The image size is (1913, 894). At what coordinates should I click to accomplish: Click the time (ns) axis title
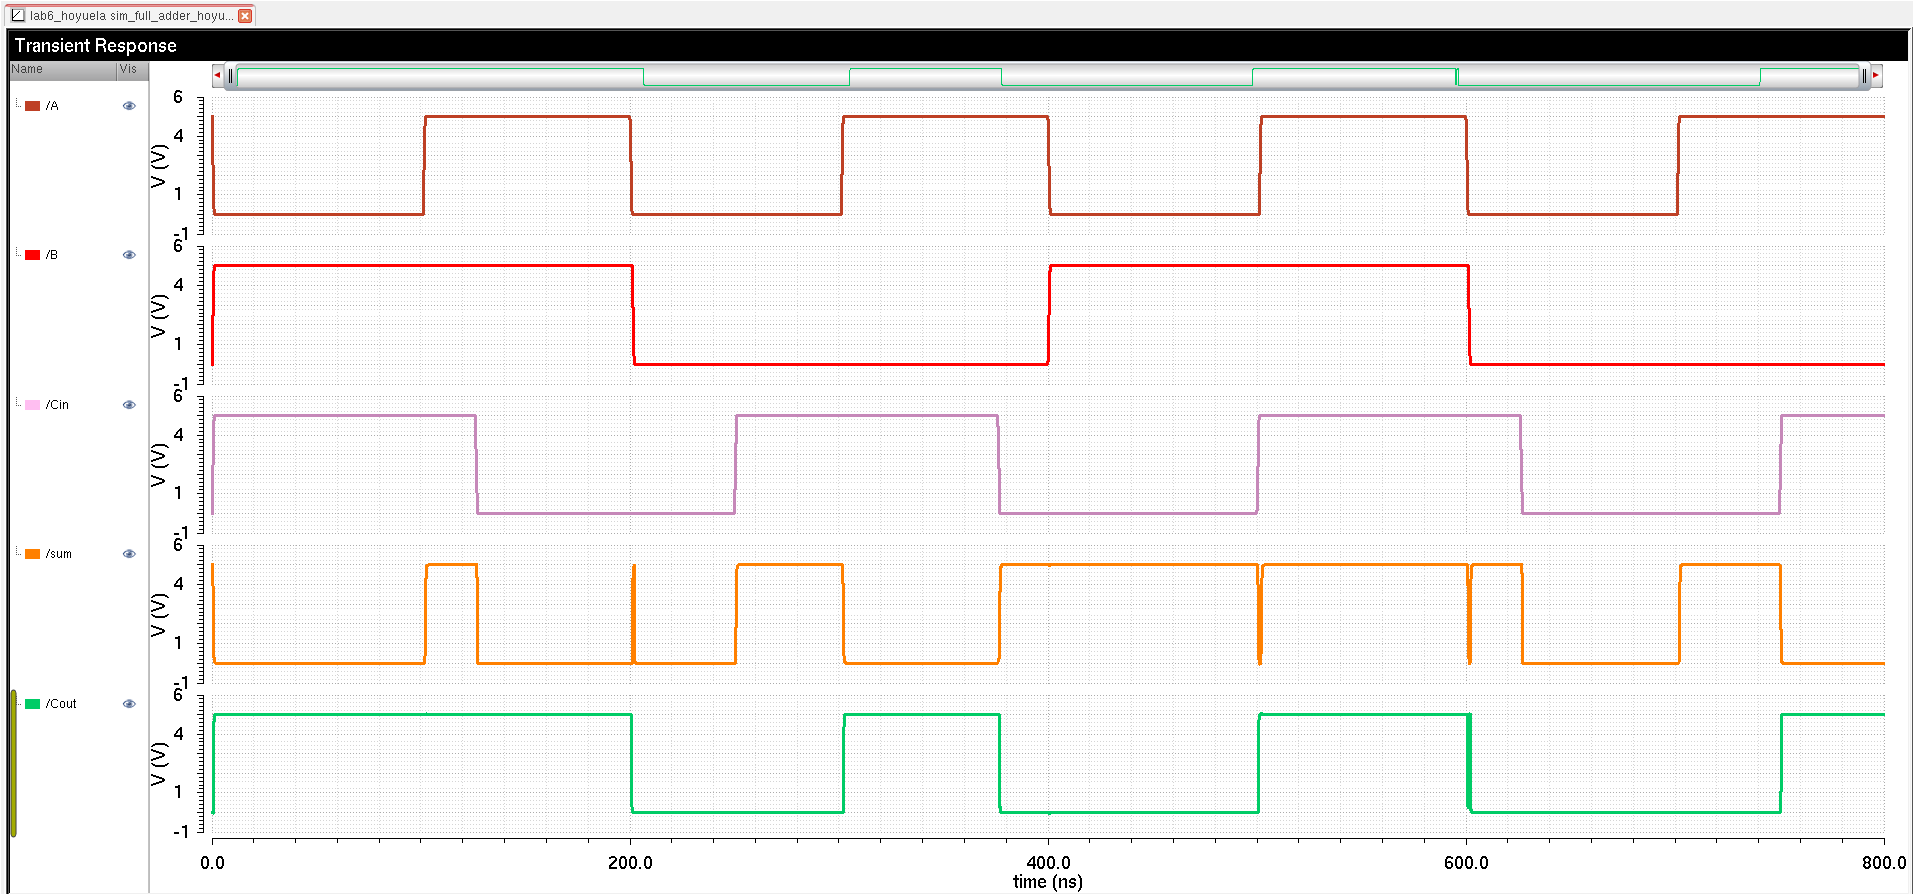(1047, 882)
